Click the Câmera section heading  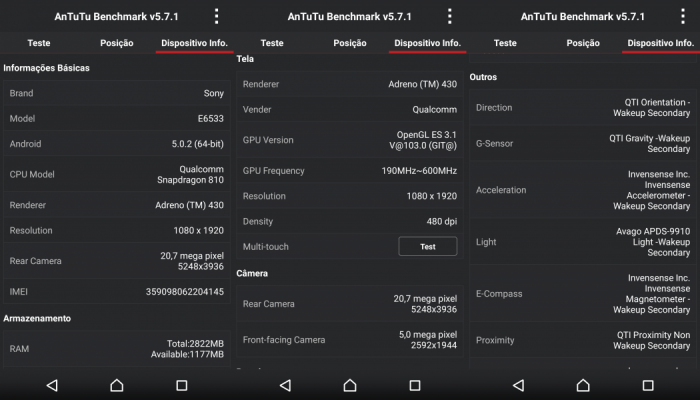point(252,273)
